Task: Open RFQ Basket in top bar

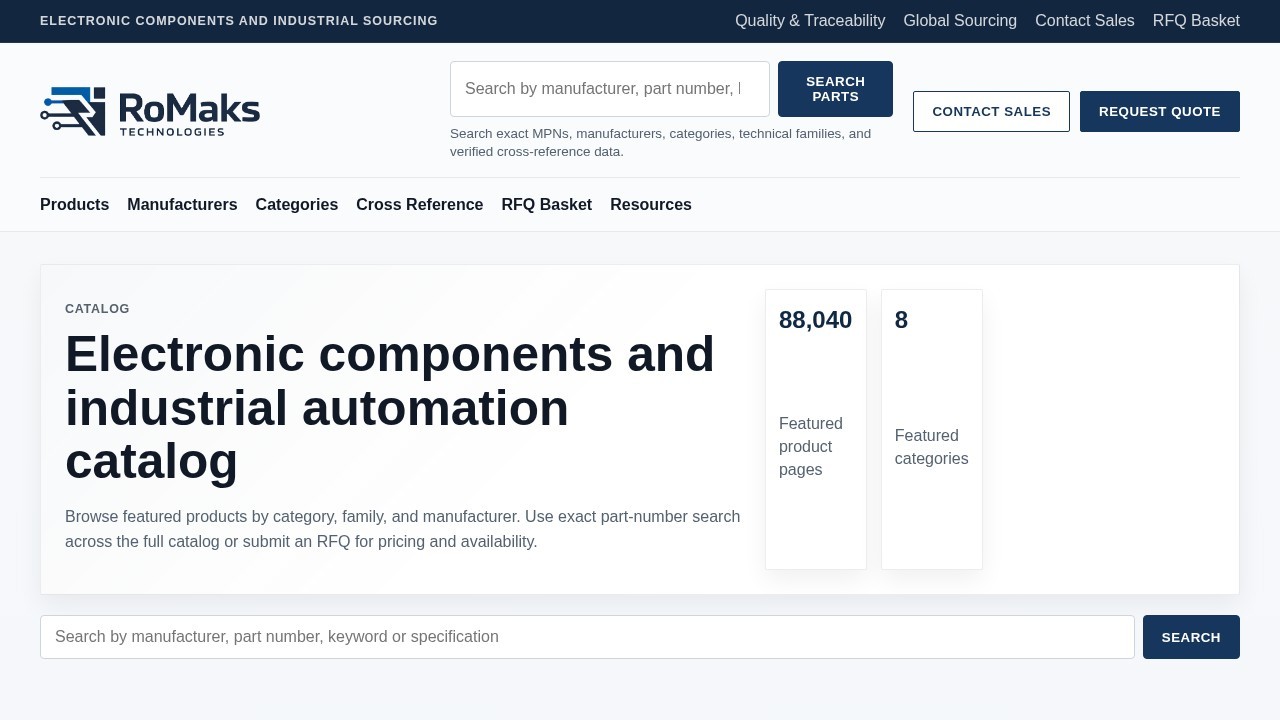Action: [x=1196, y=21]
